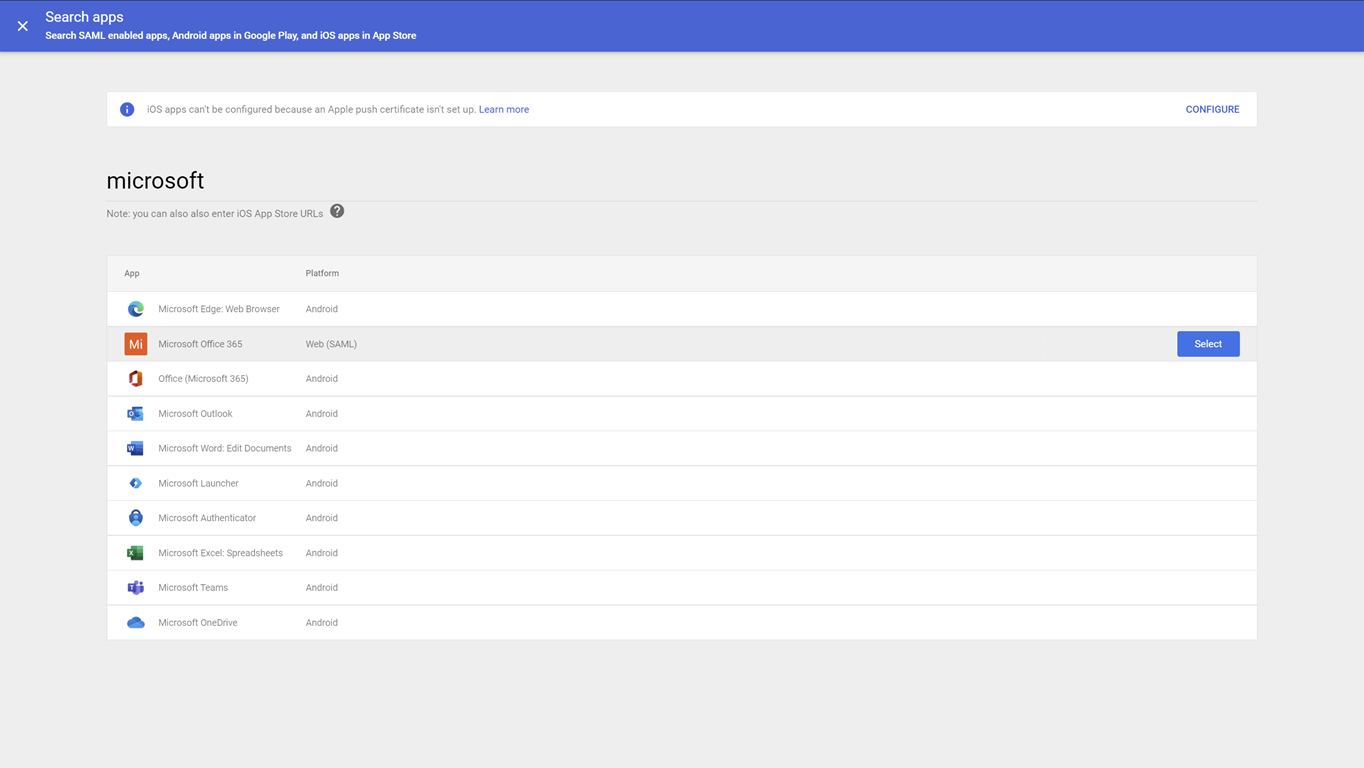Click the Microsoft Launcher icon
Screen dimensions: 1364x768
click(135, 484)
